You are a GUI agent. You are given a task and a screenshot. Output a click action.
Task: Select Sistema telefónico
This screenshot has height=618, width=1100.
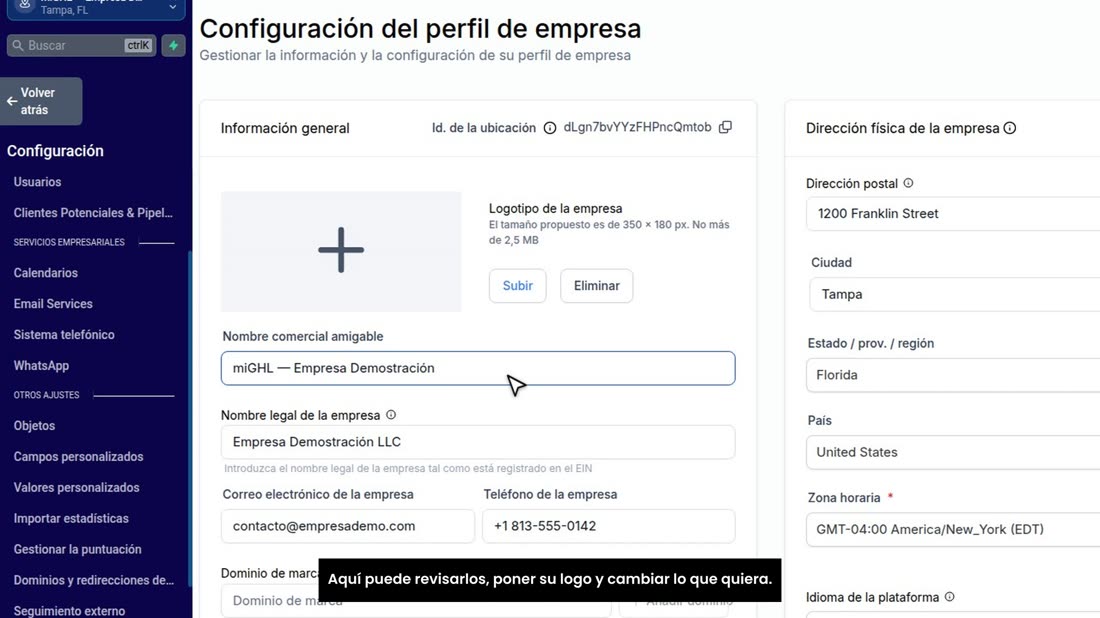click(64, 335)
